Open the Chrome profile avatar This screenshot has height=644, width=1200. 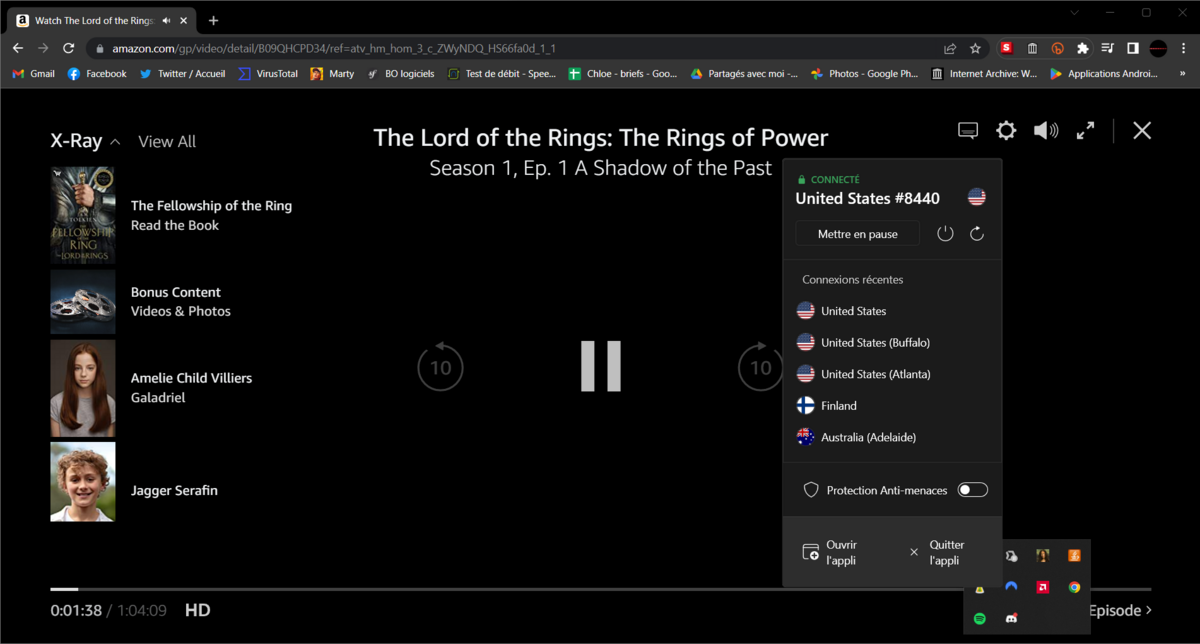pyautogui.click(x=1158, y=48)
